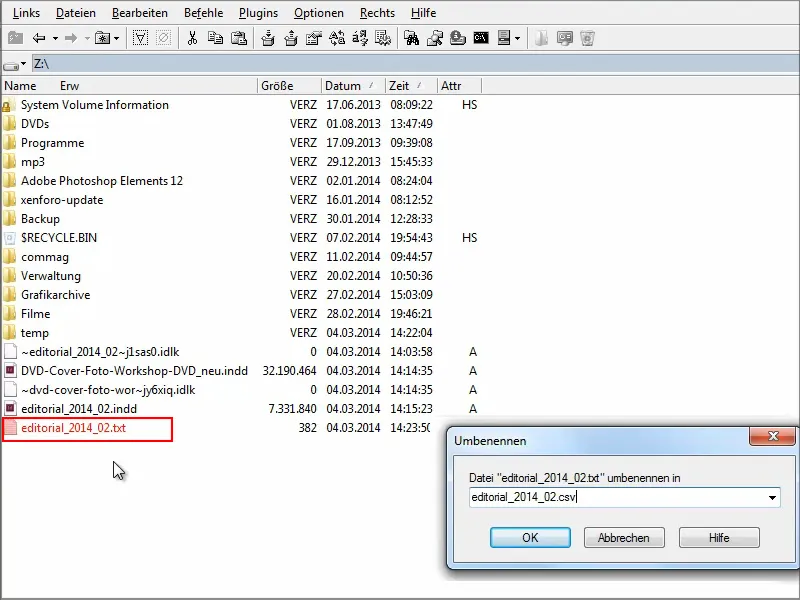Sort by the Attr column header

(459, 86)
